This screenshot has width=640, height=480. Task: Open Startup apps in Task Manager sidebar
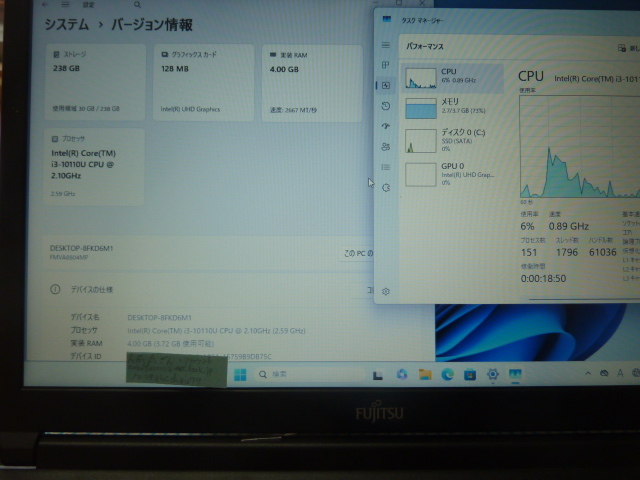[x=386, y=126]
